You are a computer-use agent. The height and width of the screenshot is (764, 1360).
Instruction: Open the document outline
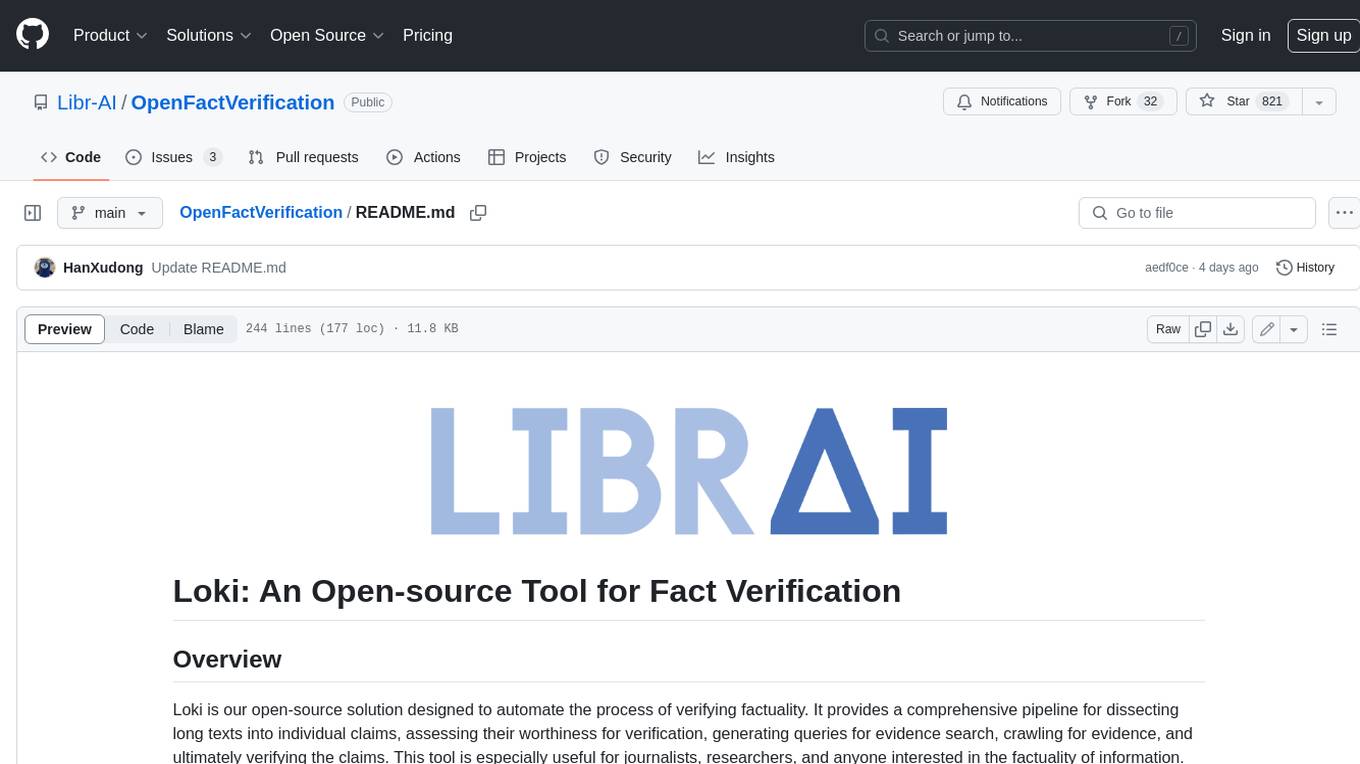[1329, 329]
